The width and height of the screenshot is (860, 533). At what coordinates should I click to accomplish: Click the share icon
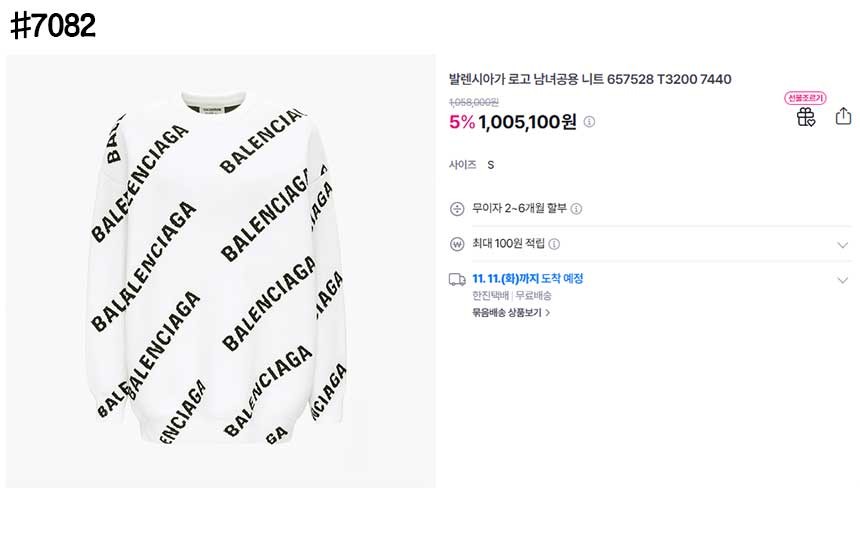point(842,116)
